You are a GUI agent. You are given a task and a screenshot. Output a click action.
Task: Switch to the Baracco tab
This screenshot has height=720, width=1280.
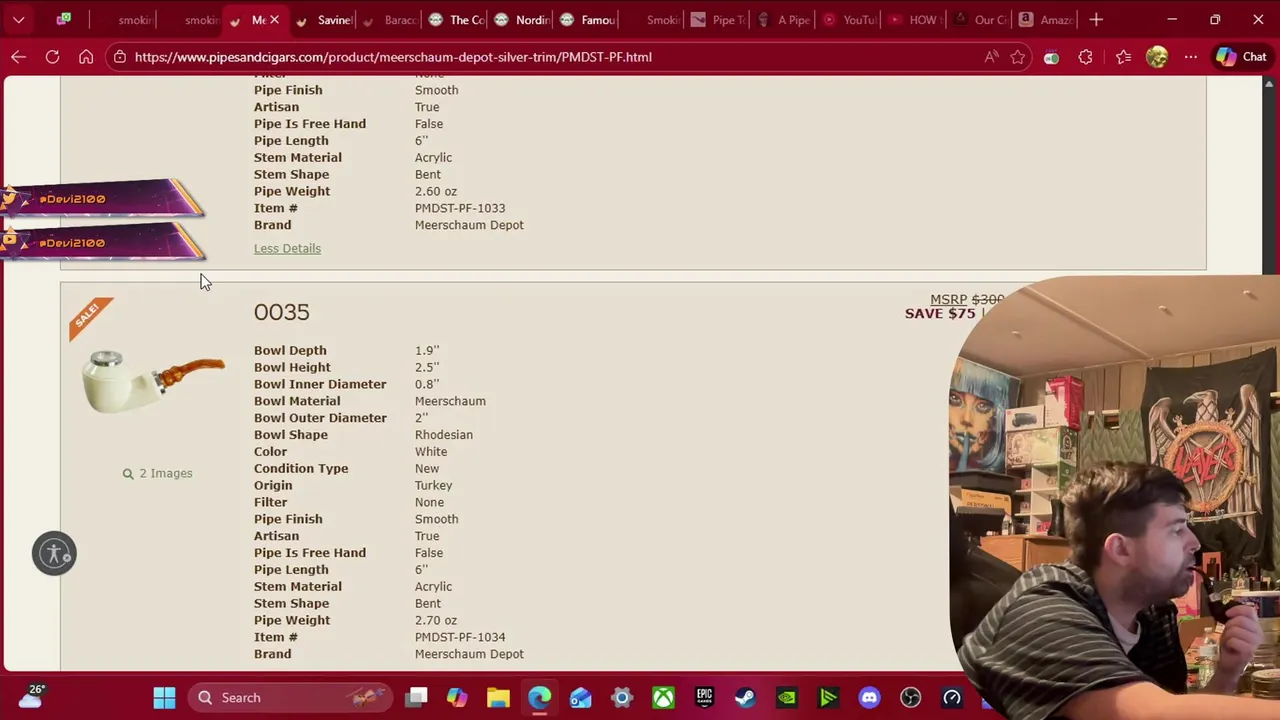pos(390,19)
